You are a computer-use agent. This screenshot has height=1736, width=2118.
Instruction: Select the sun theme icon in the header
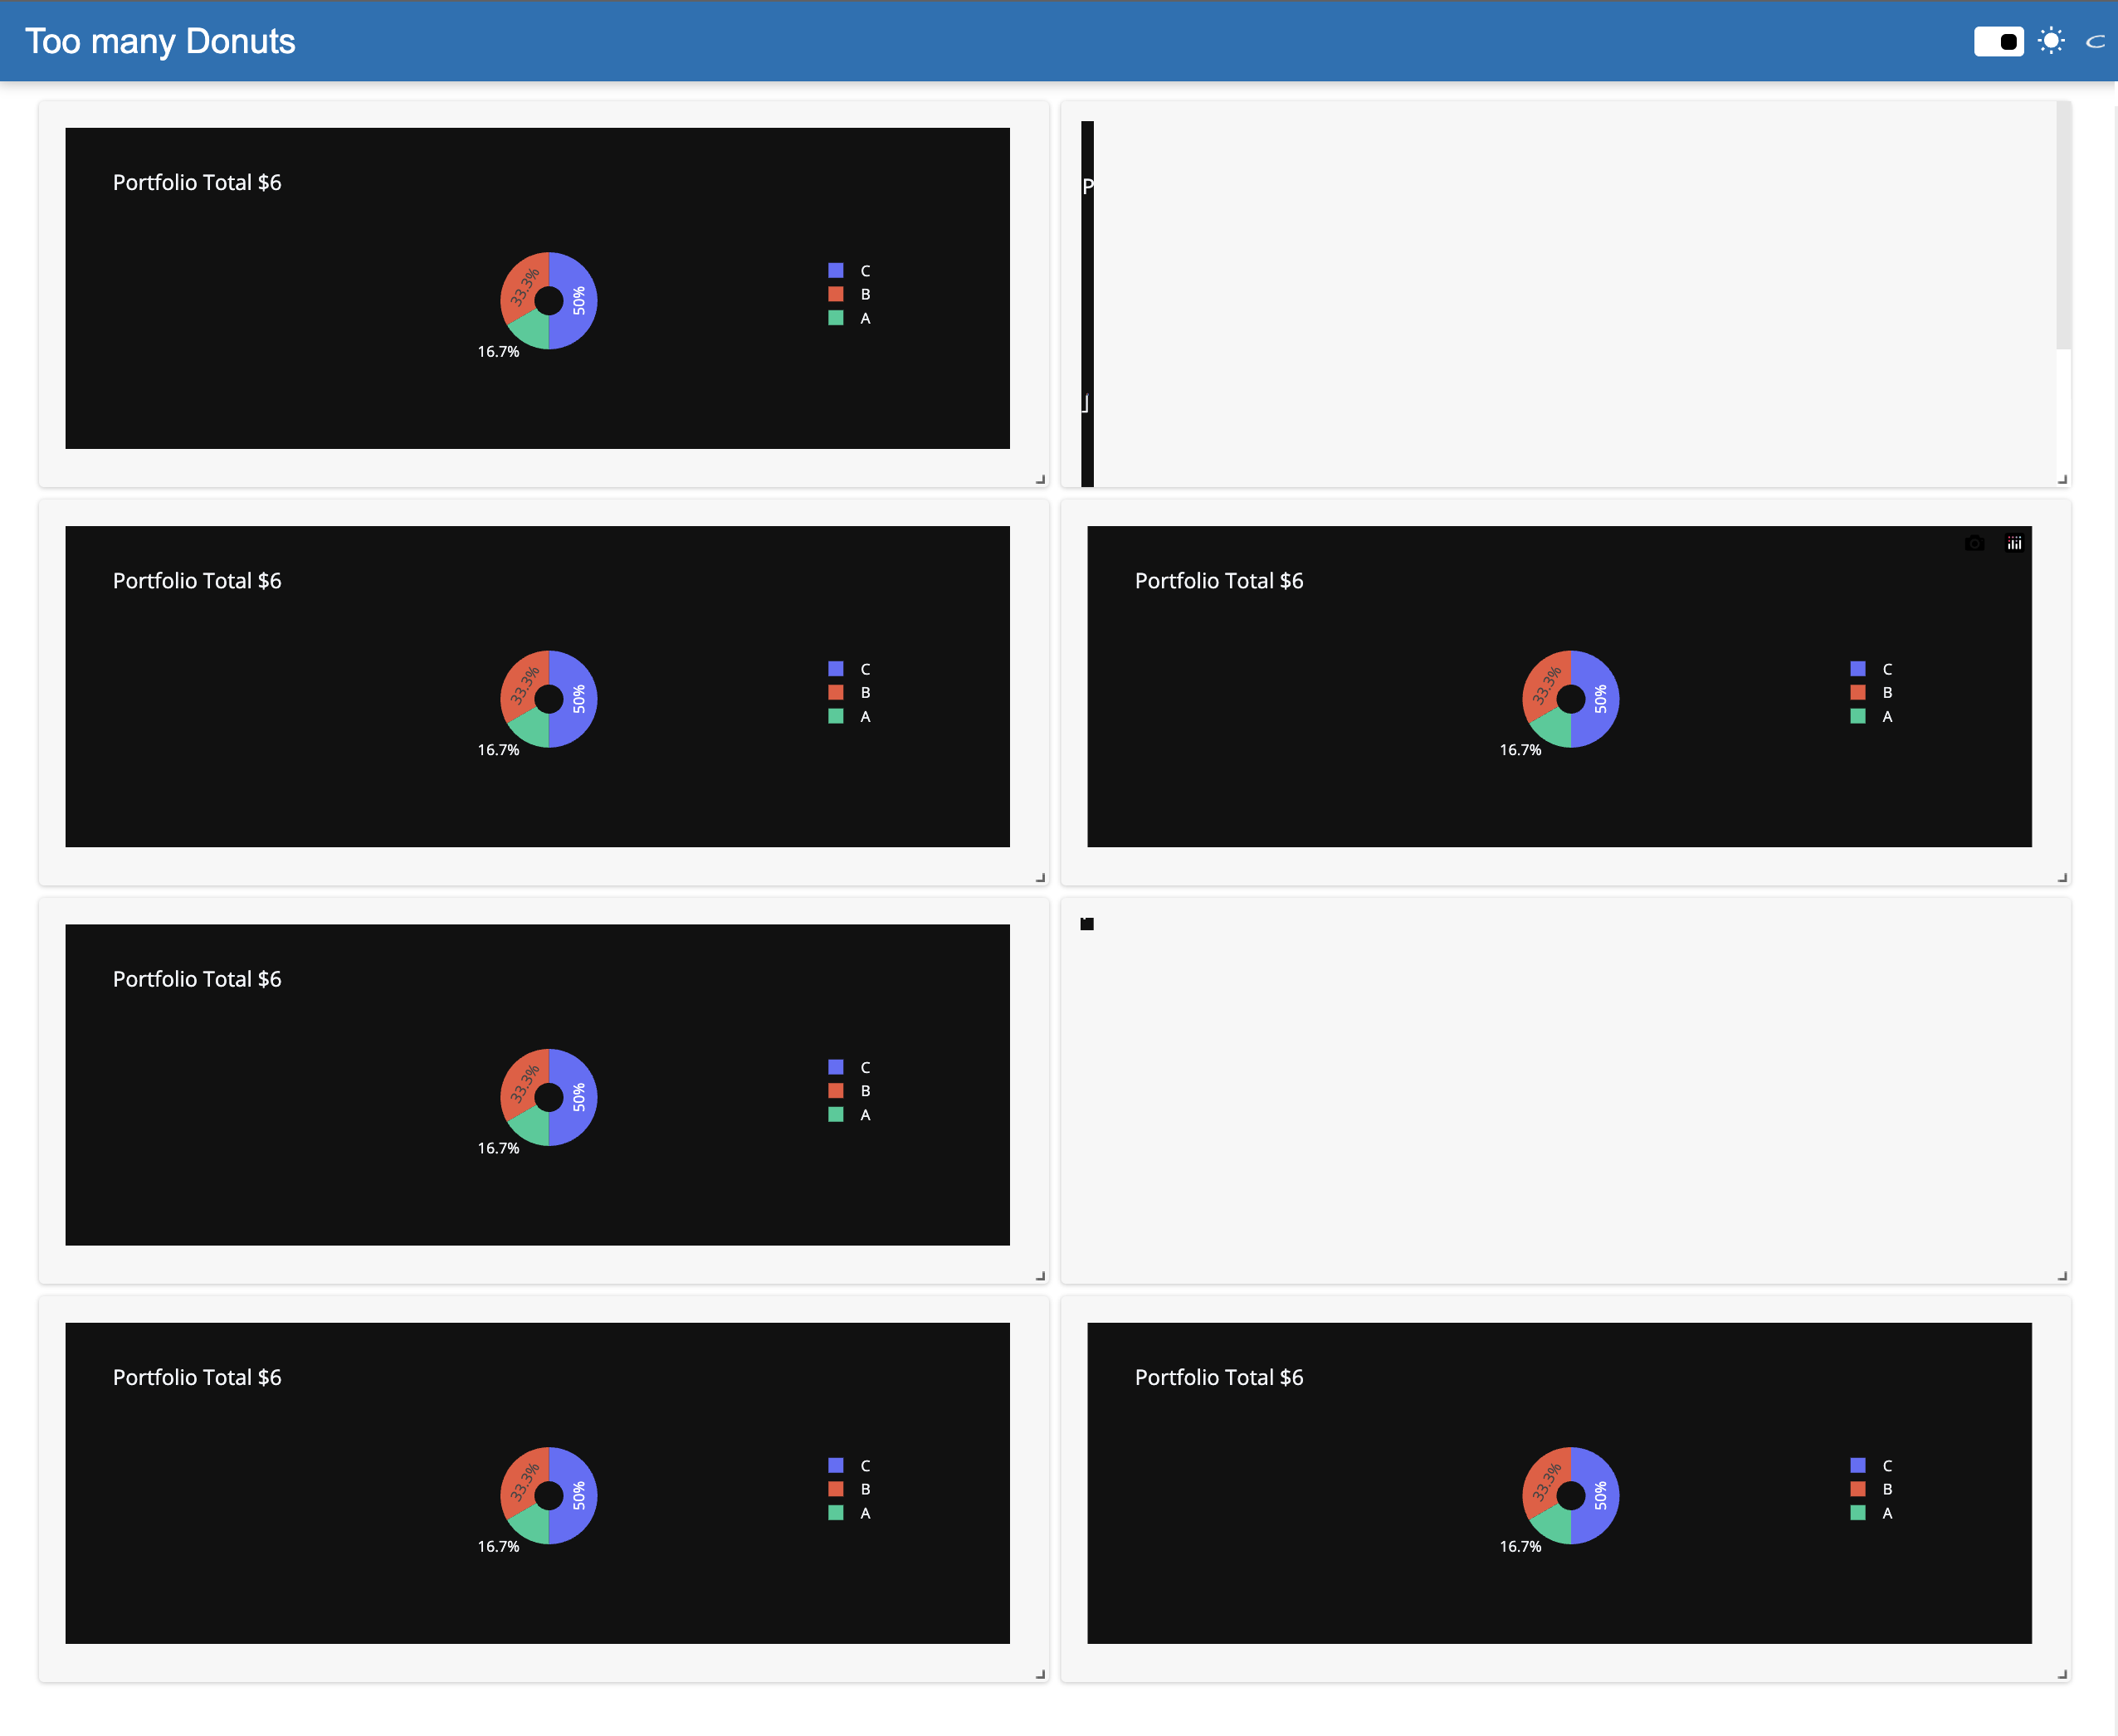[2050, 41]
